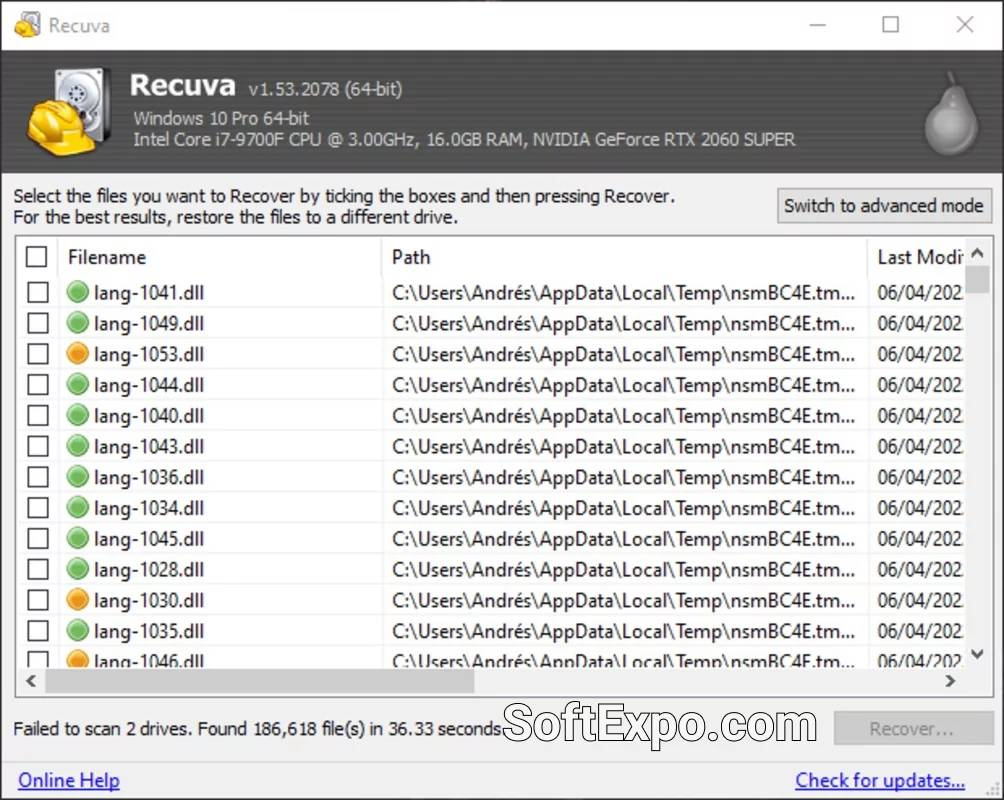Tick the checkbox for lang-1035.dll

pyautogui.click(x=36, y=630)
